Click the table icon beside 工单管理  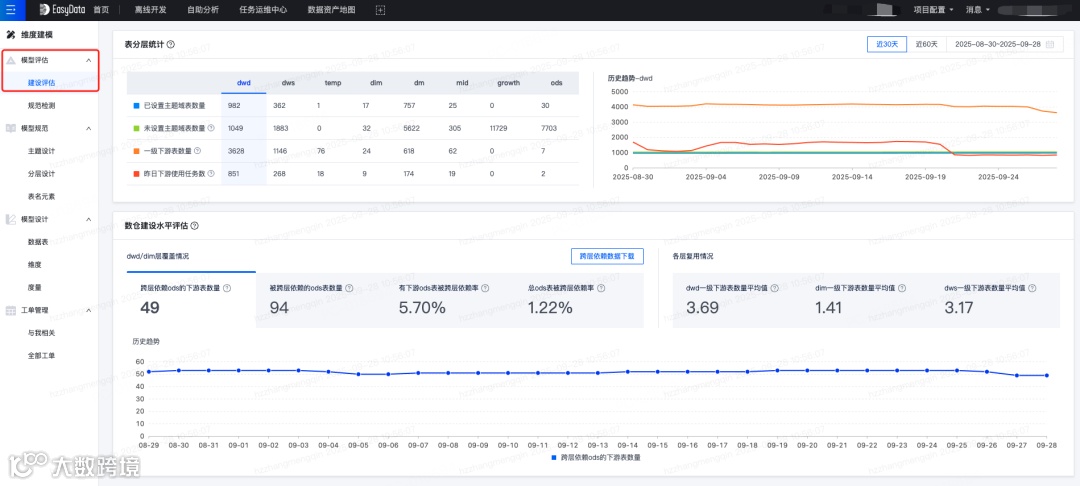tap(11, 310)
